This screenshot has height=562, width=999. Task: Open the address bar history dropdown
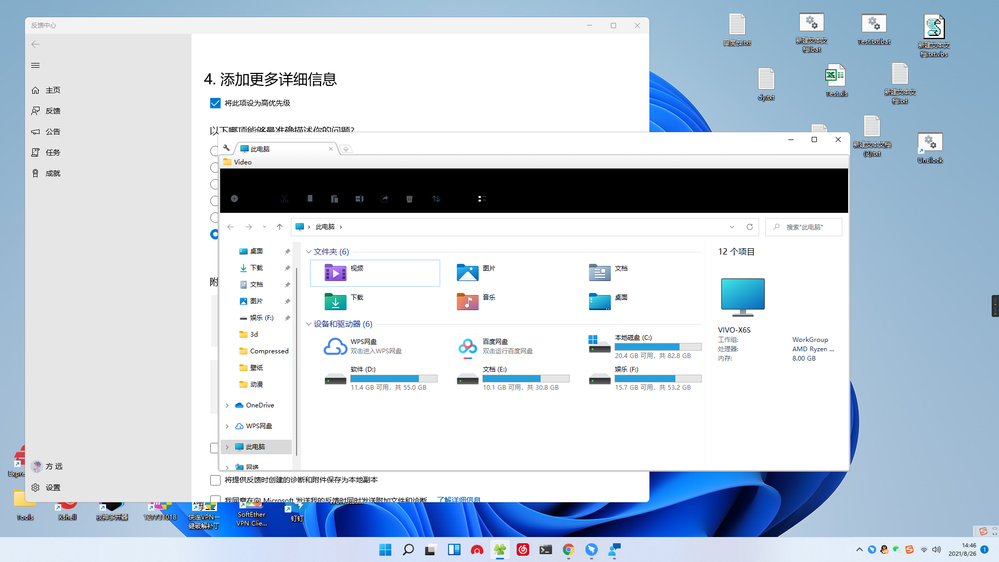click(732, 227)
